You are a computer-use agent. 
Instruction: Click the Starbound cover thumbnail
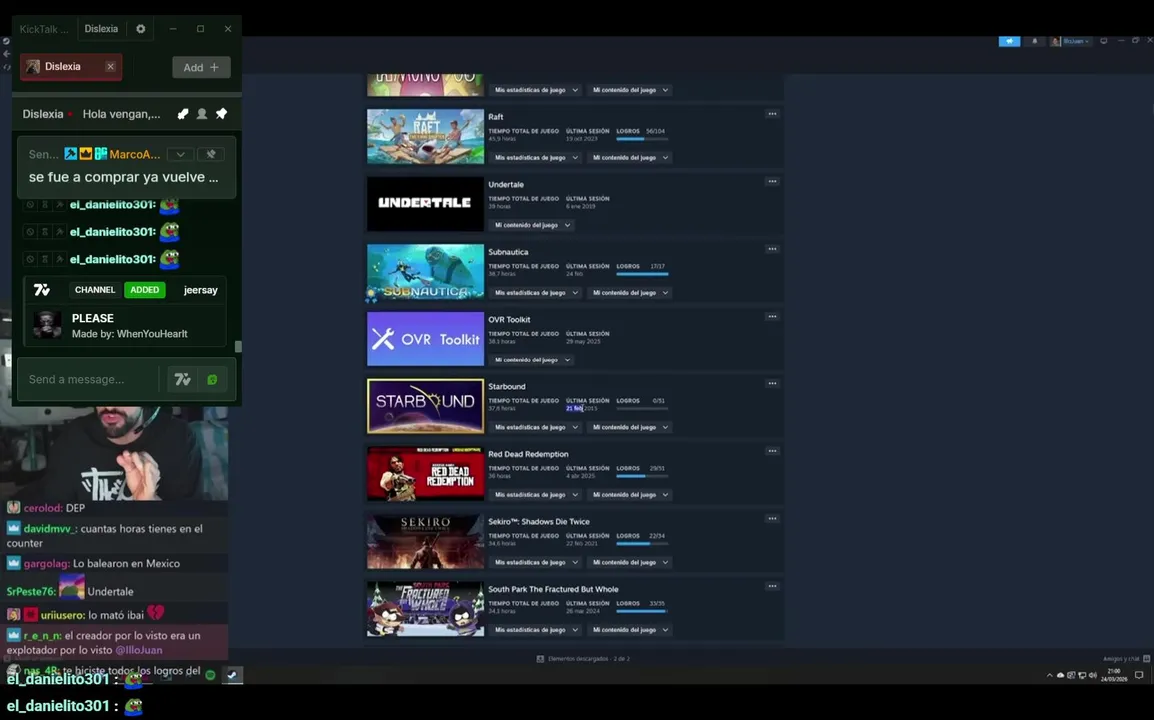425,406
